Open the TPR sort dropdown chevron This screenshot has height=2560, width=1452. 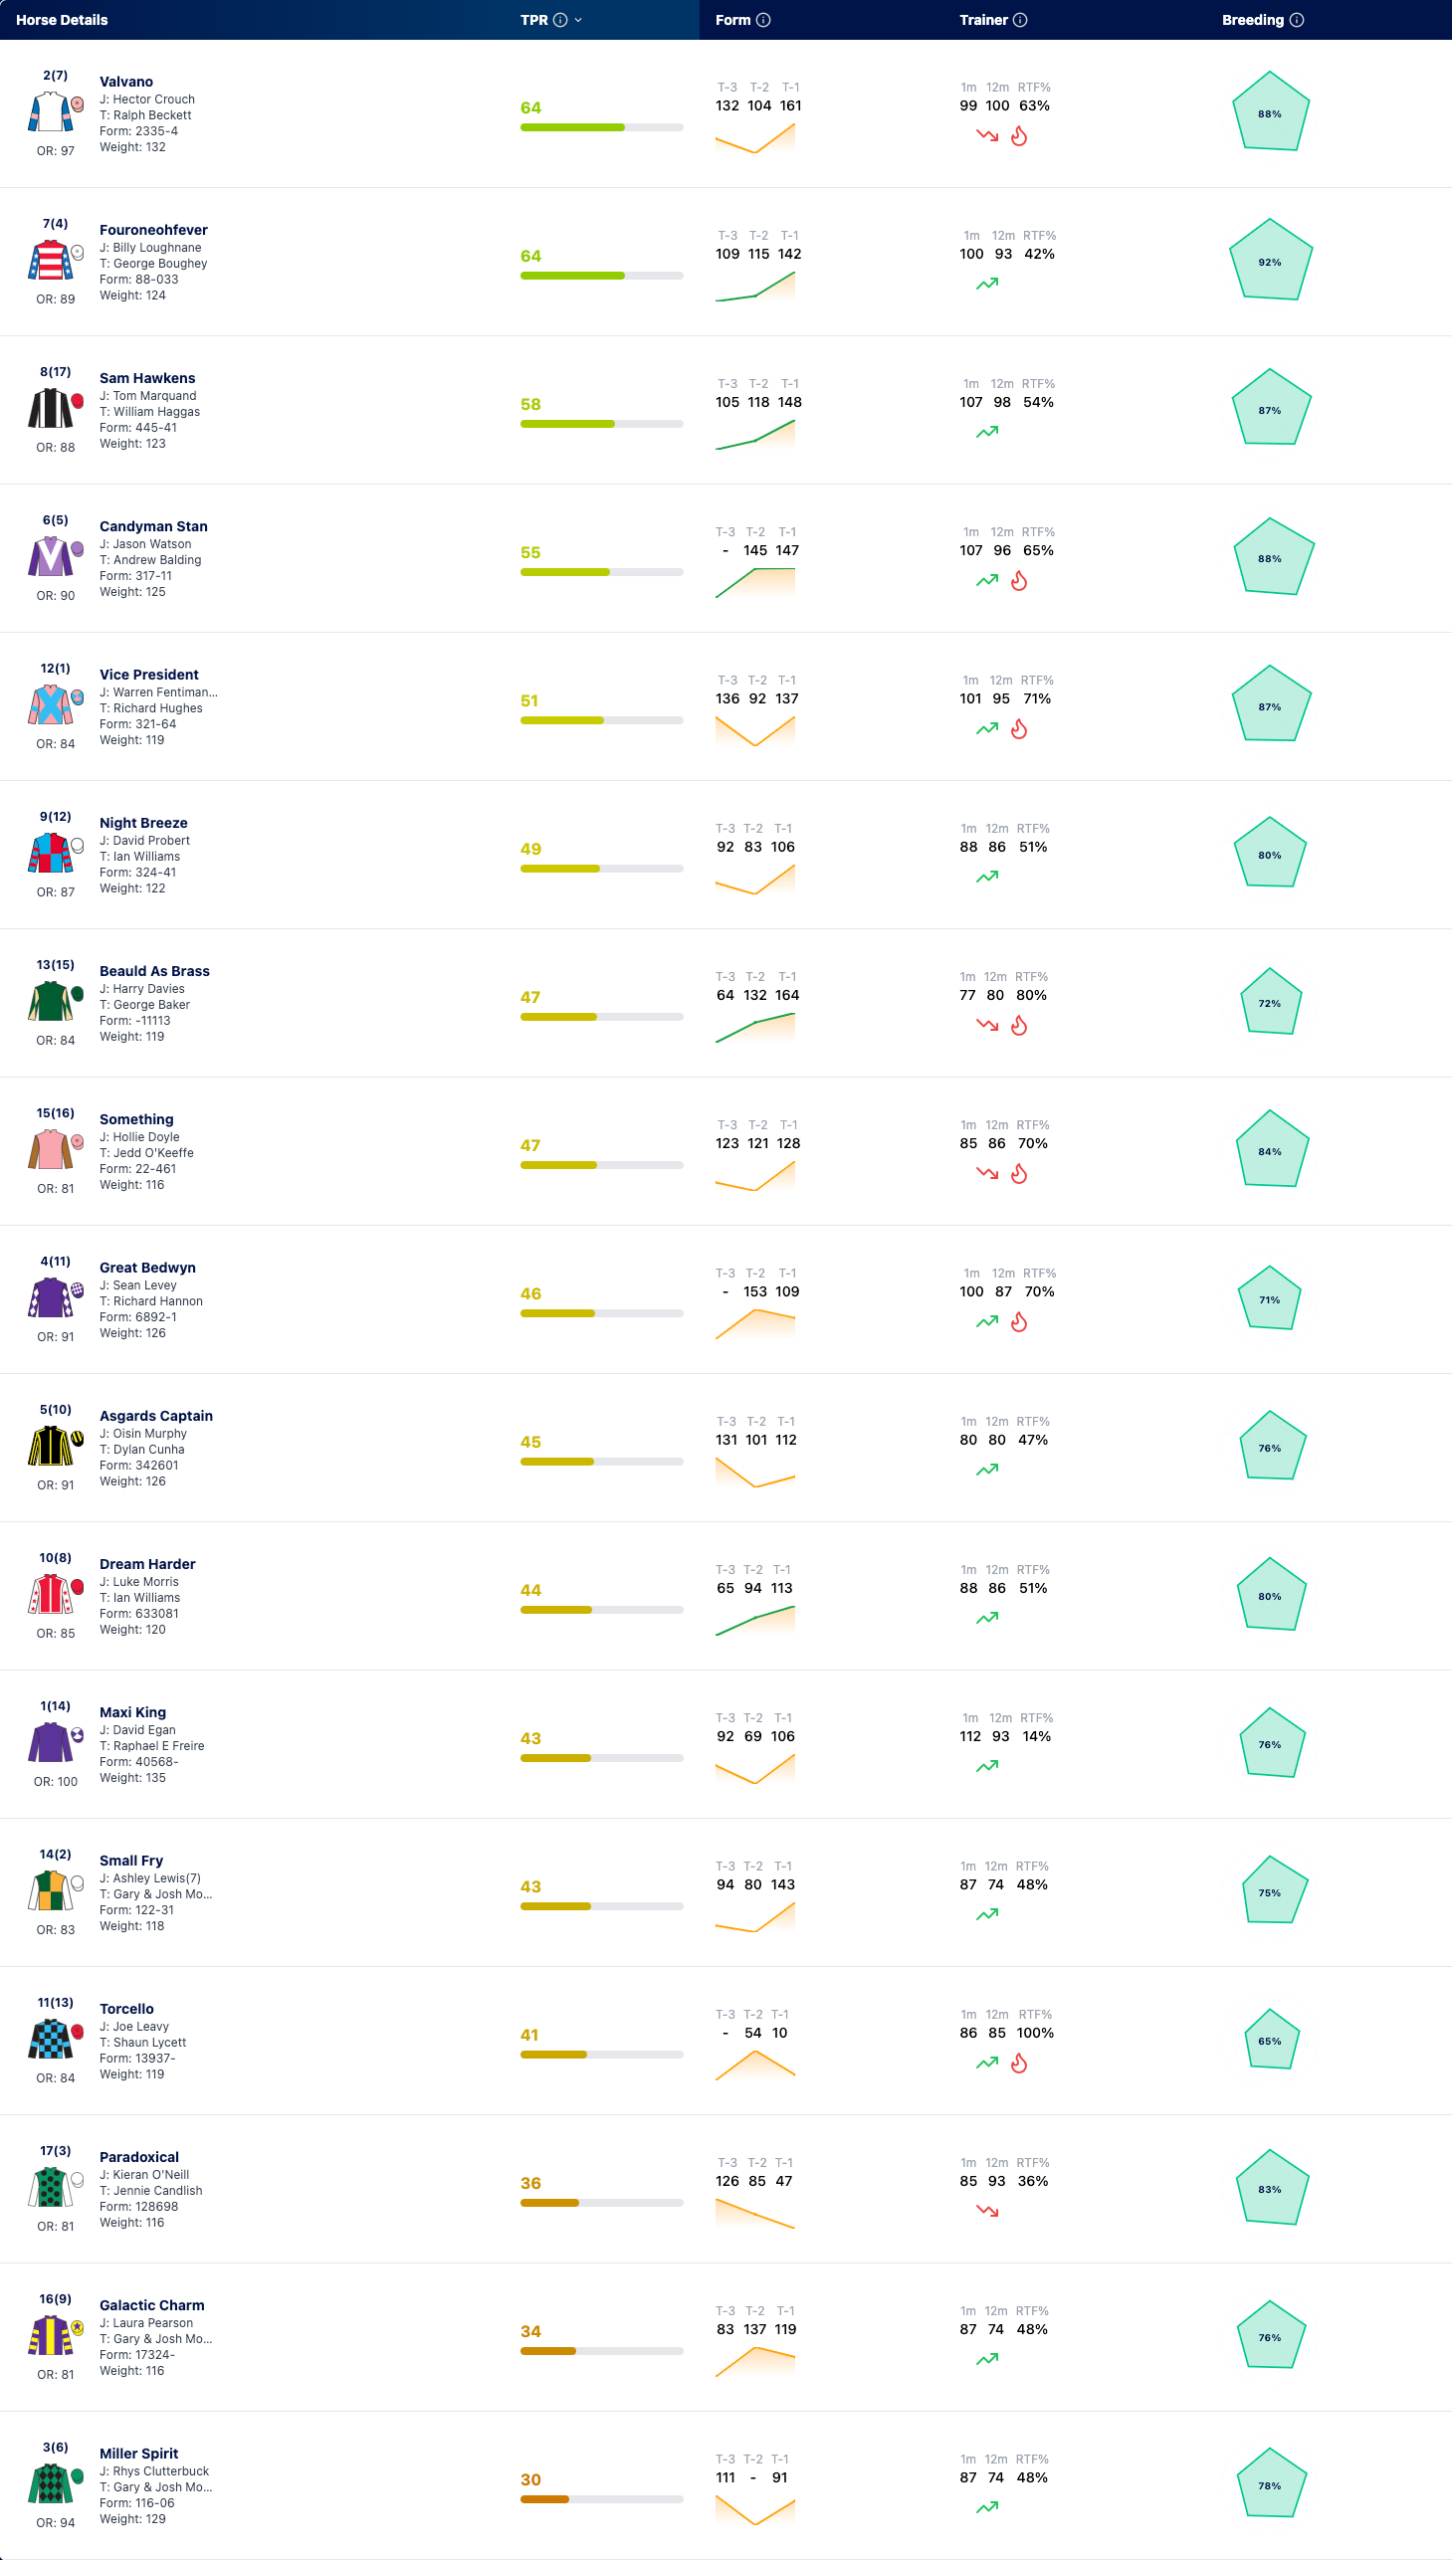coord(578,20)
